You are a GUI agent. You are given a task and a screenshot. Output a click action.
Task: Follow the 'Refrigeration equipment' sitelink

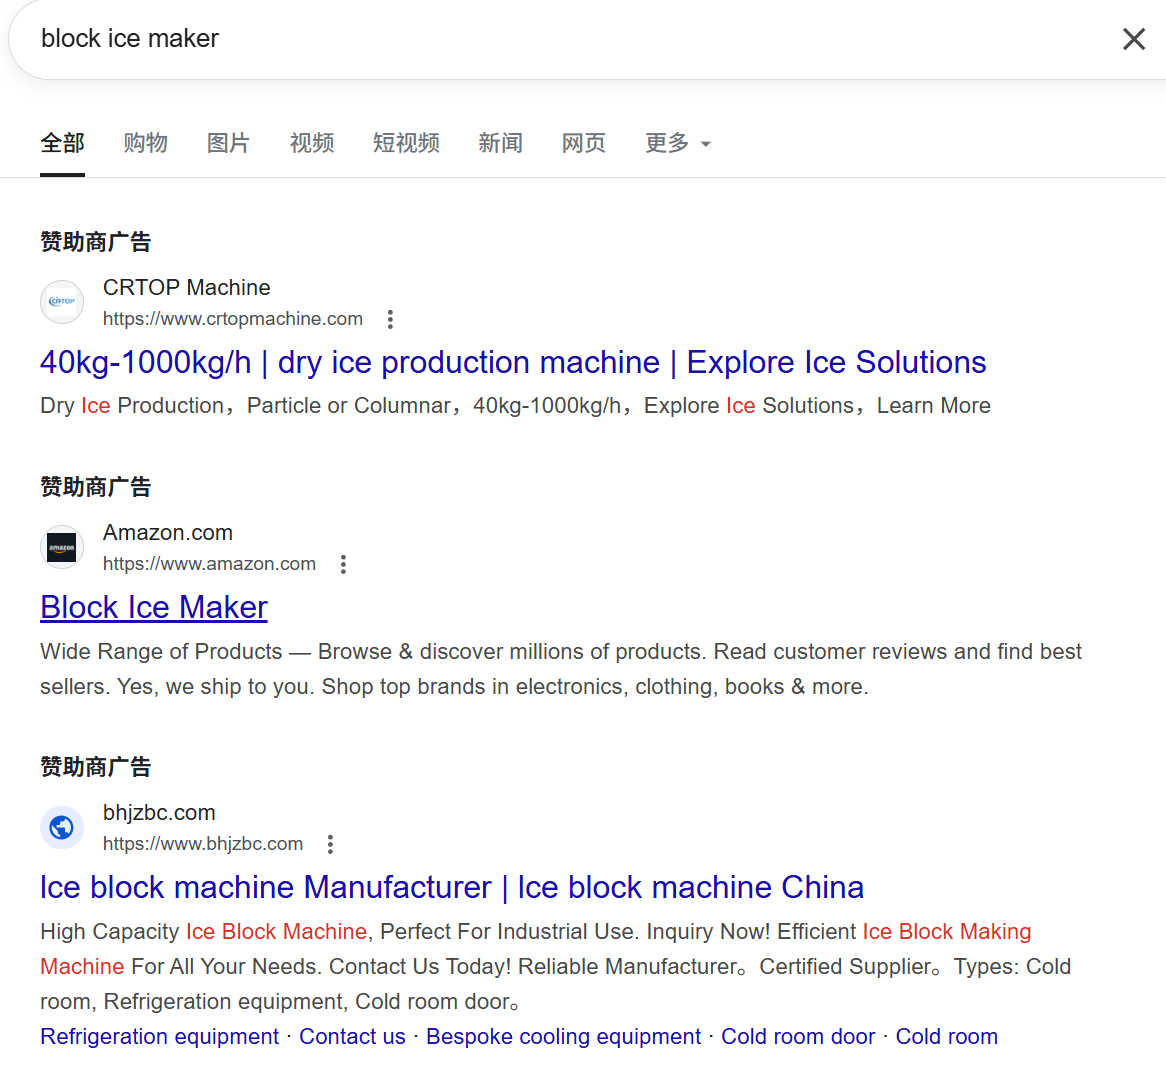(x=159, y=1037)
